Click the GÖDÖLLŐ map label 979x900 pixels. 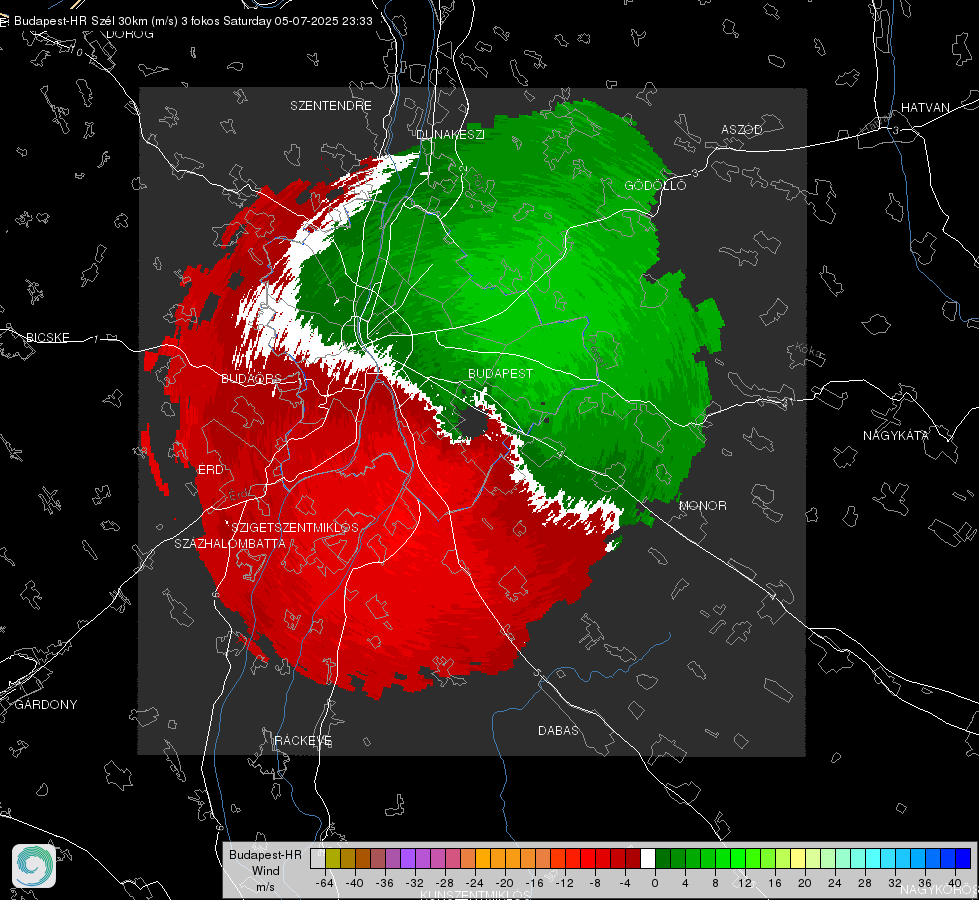coord(655,185)
